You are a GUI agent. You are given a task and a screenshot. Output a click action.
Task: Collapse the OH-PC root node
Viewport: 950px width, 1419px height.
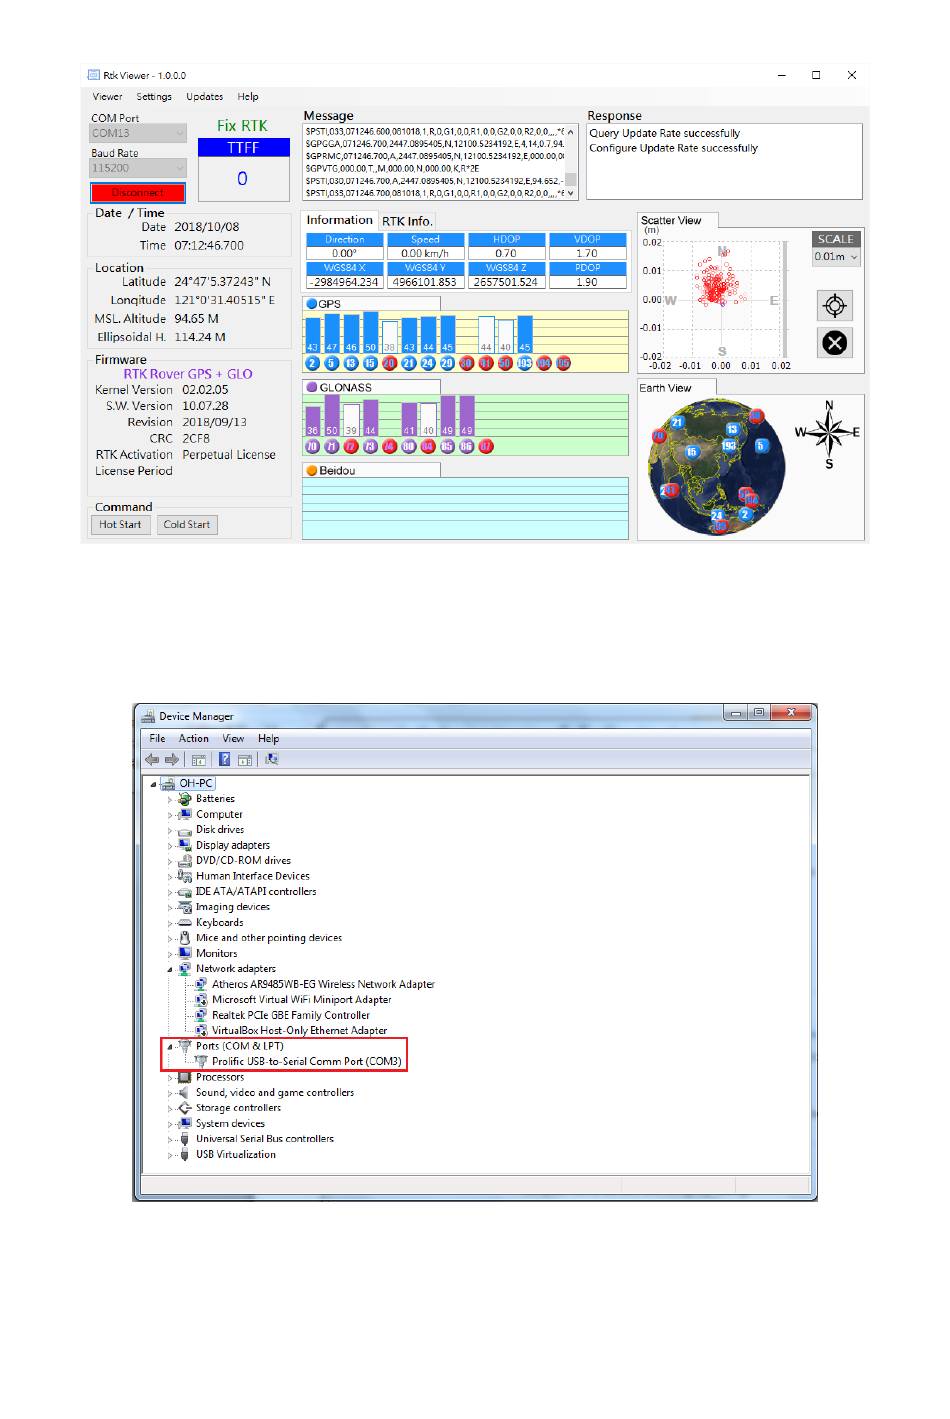click(154, 784)
